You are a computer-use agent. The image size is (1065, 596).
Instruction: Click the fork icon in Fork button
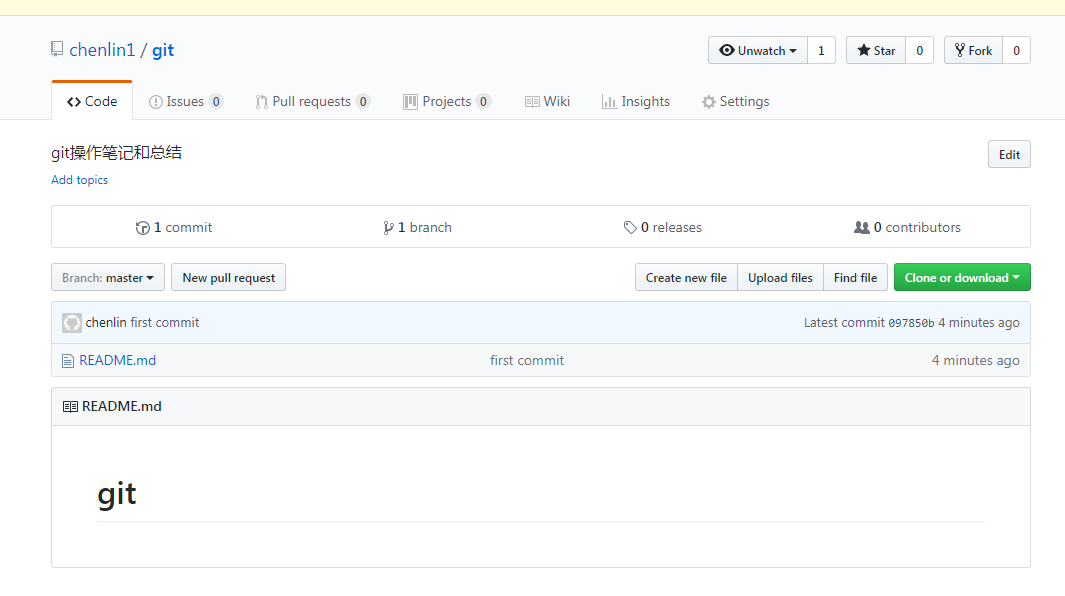(960, 50)
